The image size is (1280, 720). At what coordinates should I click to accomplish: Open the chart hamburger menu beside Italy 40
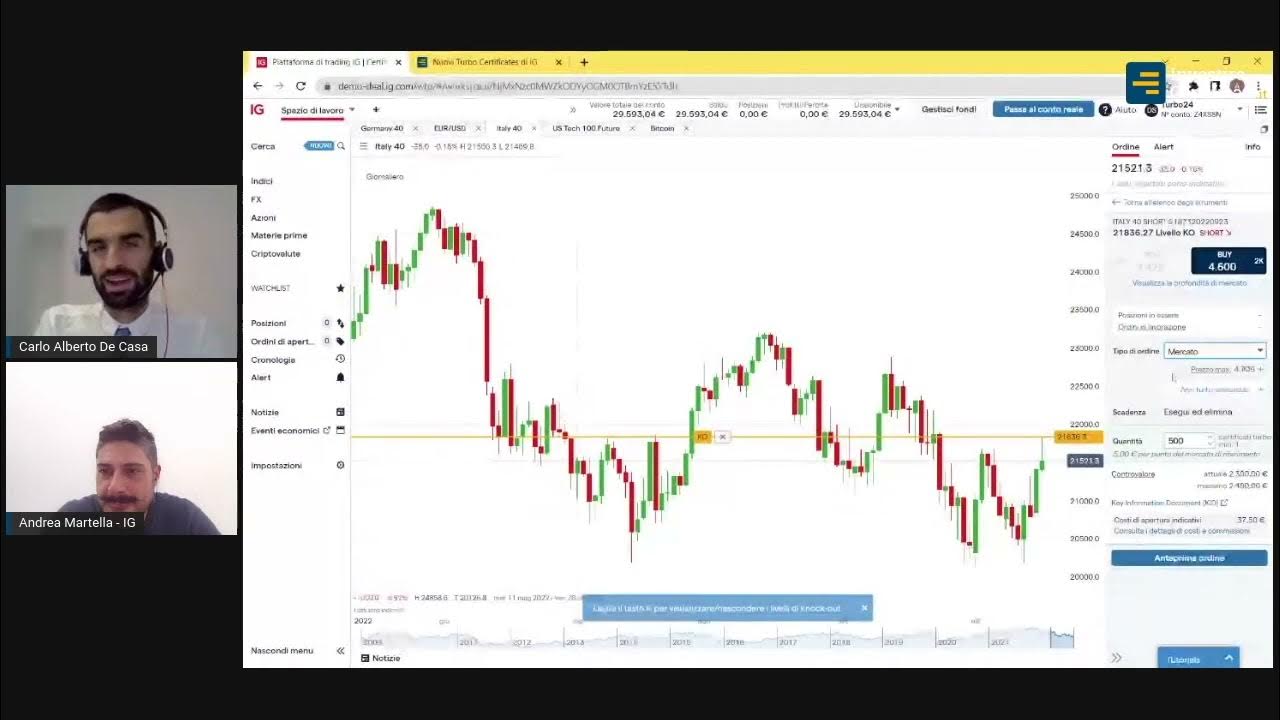click(x=363, y=146)
